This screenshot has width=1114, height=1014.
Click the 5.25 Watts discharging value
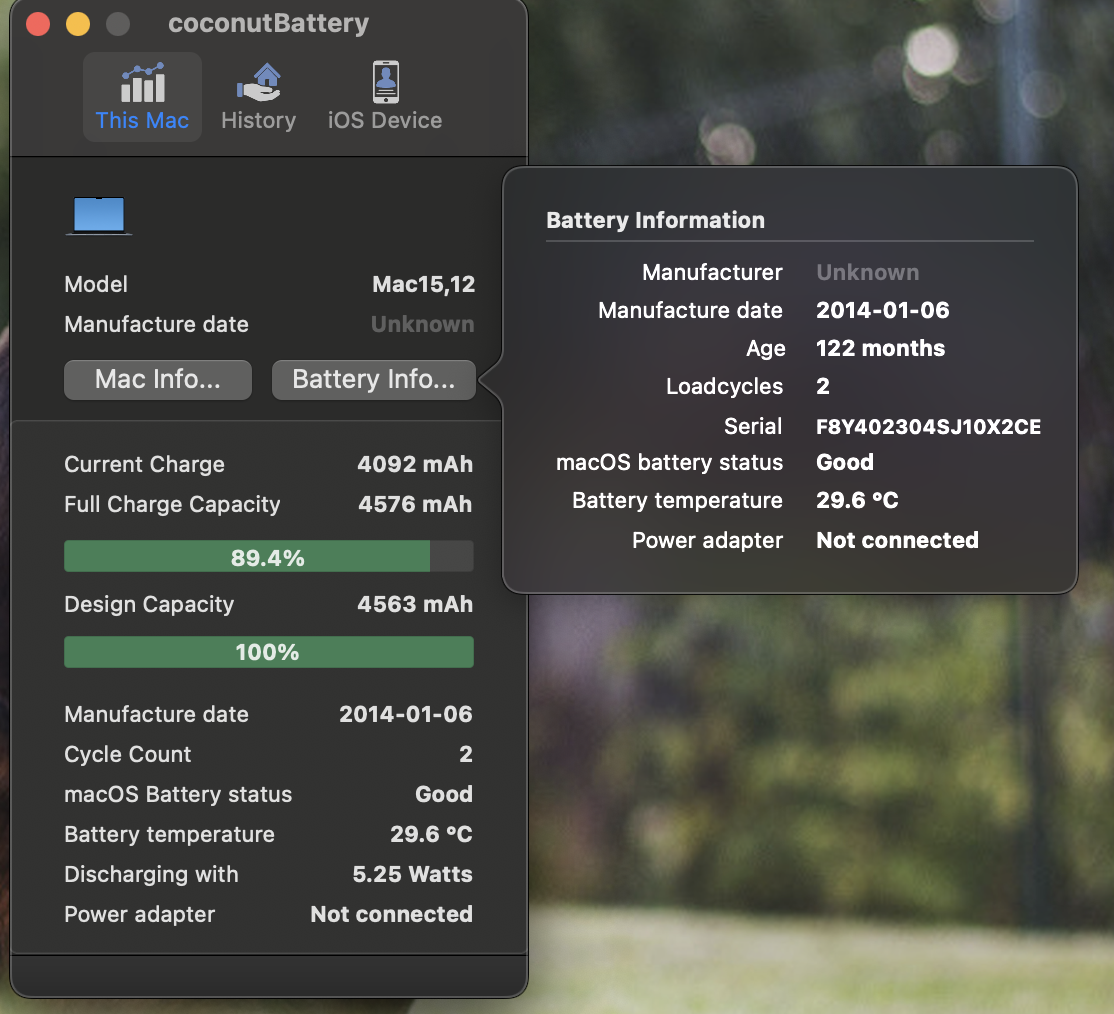tap(413, 874)
